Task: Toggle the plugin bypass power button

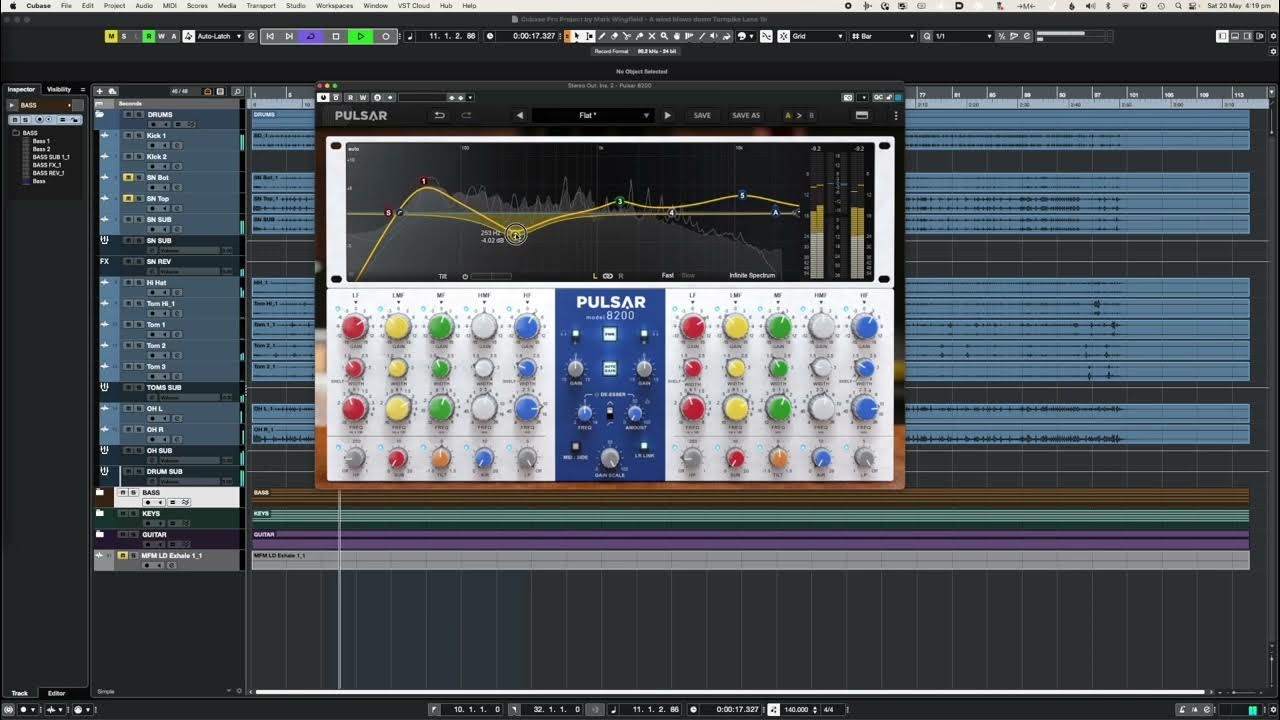Action: 323,97
